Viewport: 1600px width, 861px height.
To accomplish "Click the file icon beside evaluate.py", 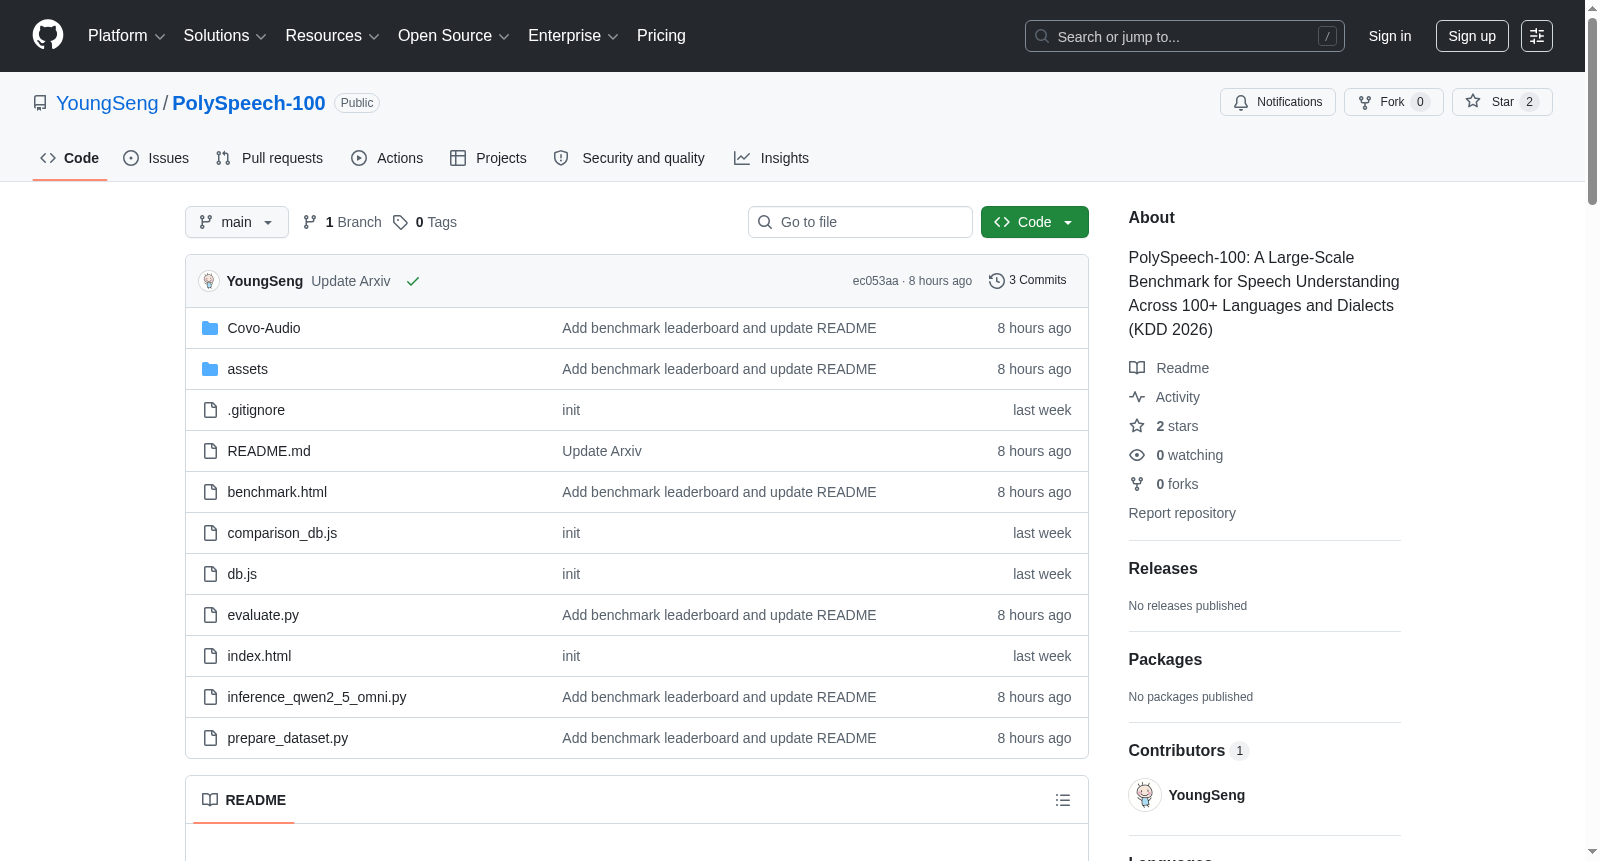I will click(x=210, y=615).
